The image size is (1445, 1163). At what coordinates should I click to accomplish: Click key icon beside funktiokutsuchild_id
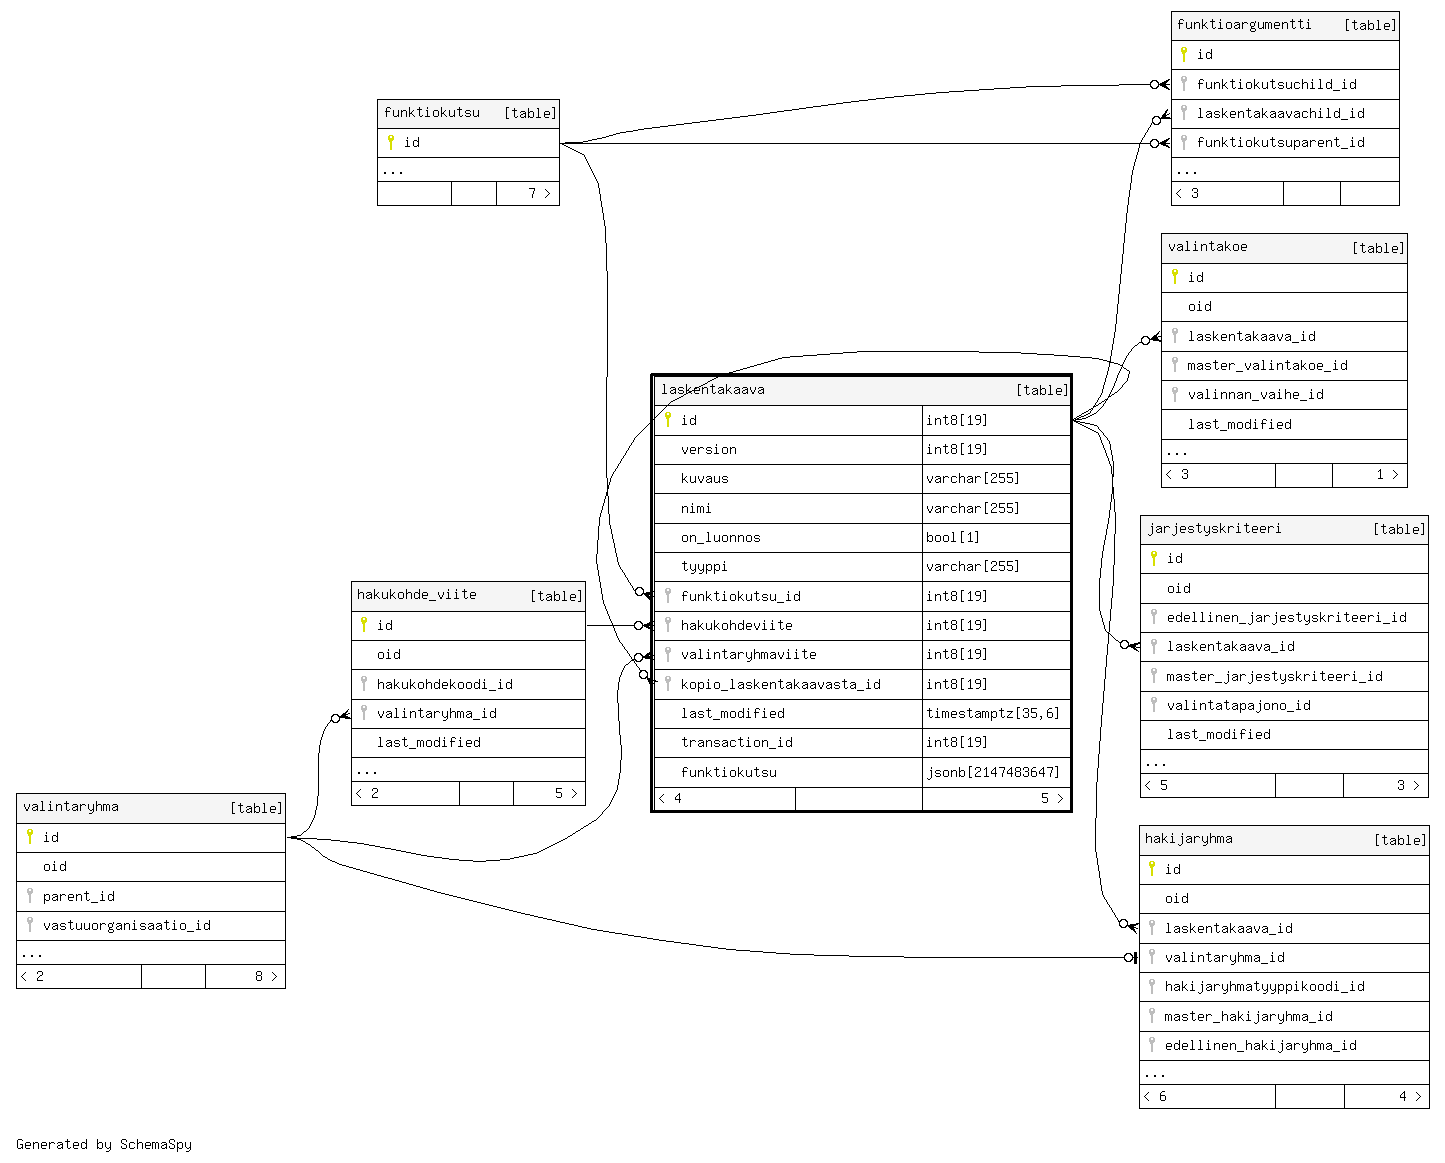(1184, 84)
